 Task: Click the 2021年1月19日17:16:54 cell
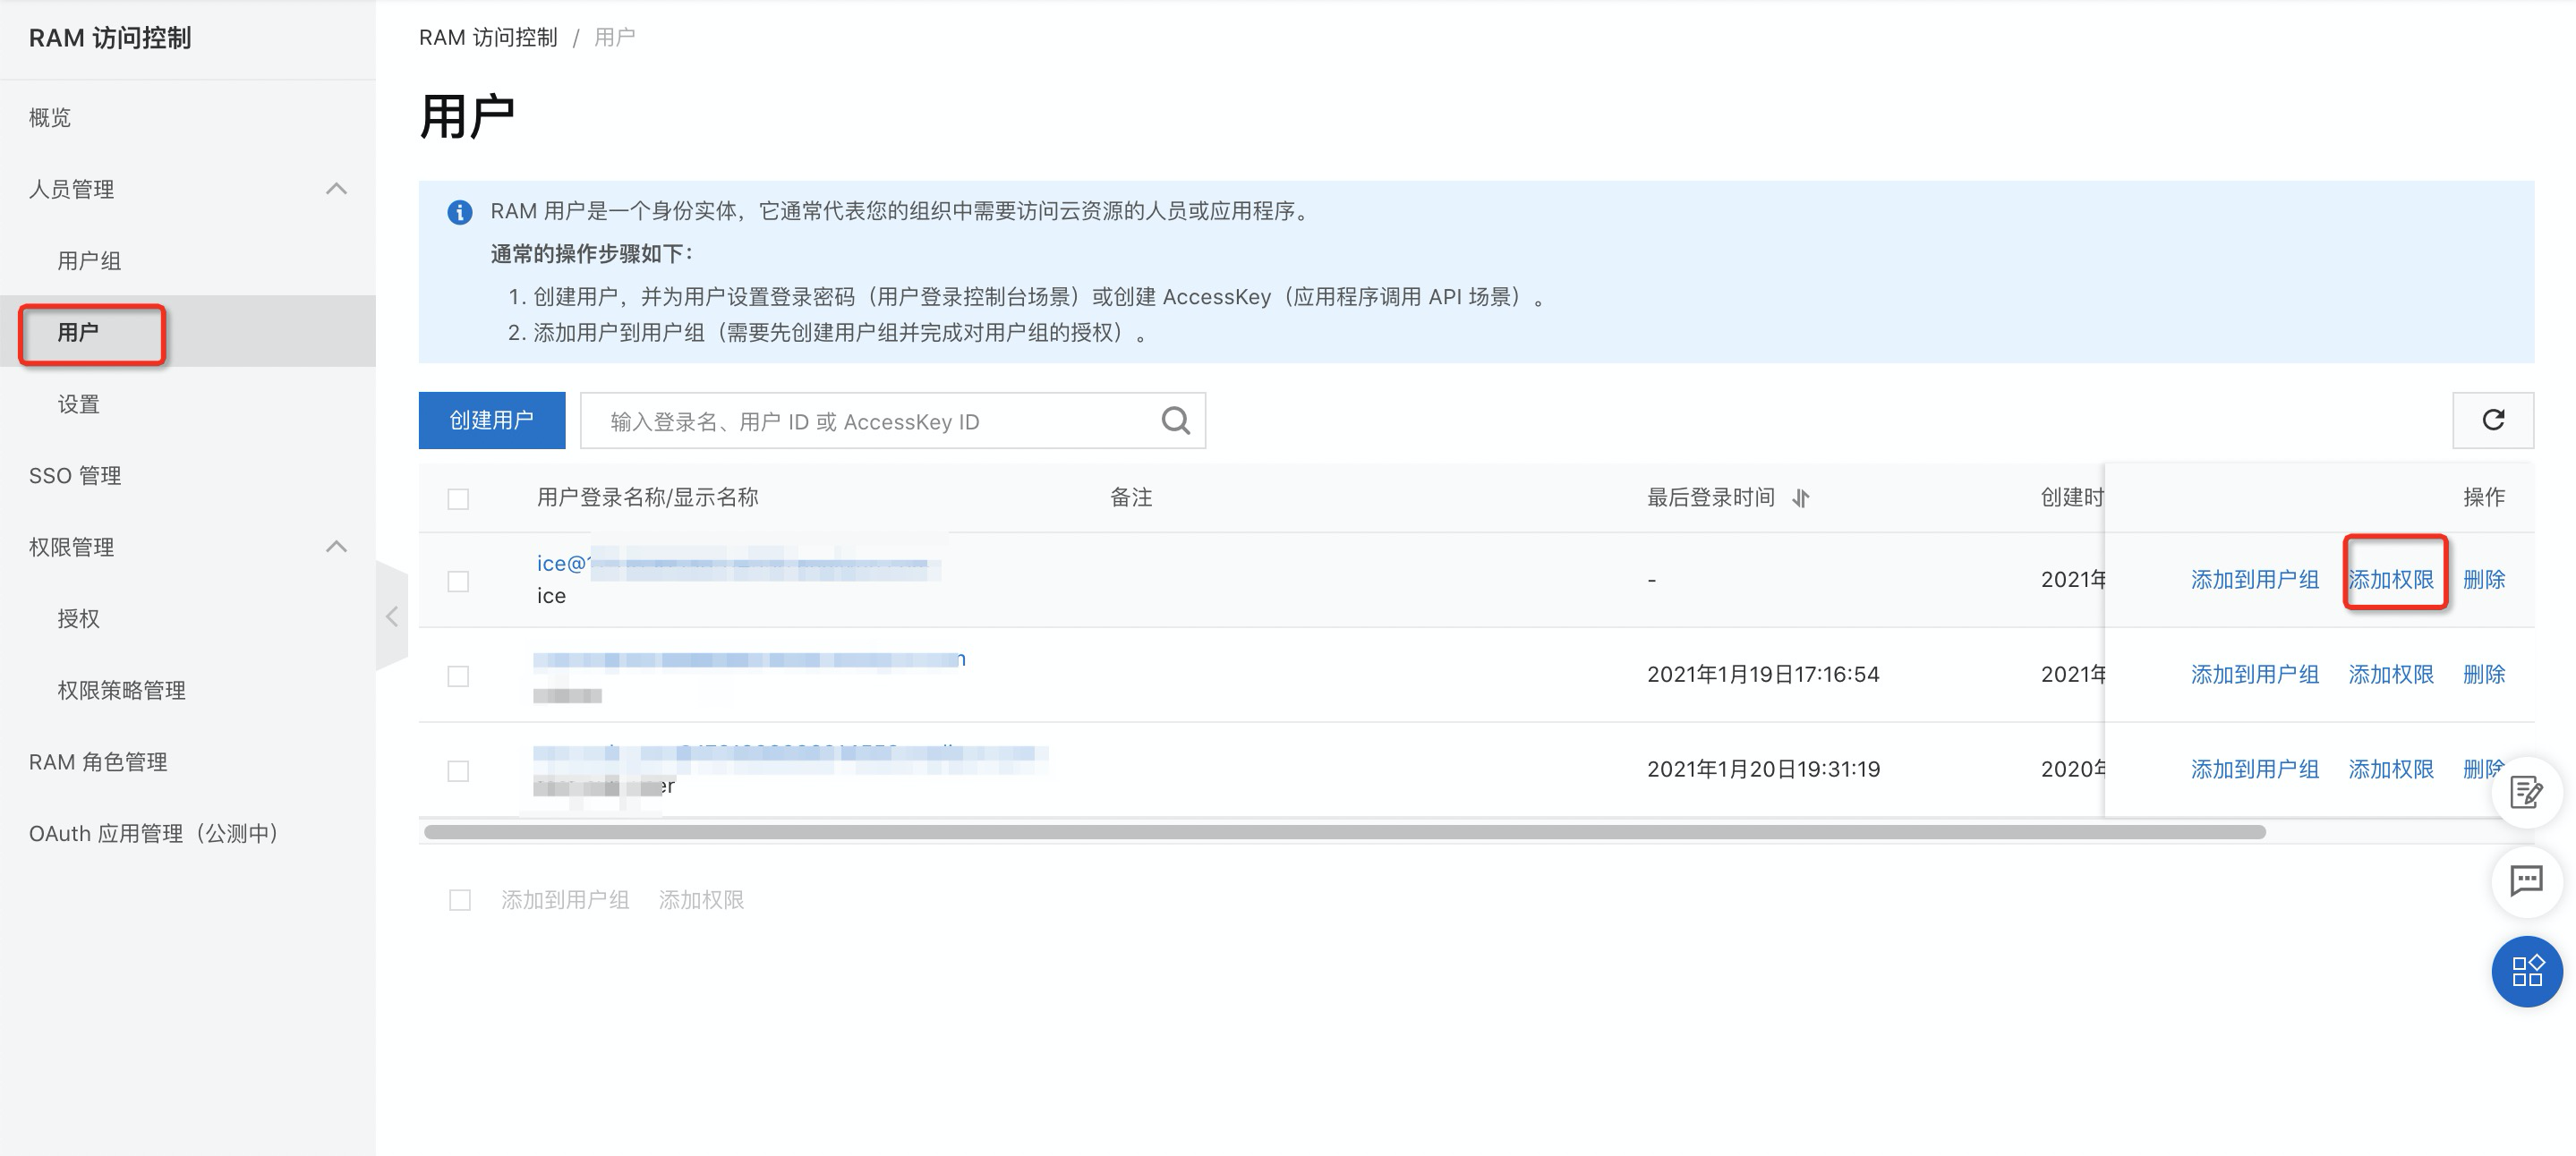coord(1763,675)
